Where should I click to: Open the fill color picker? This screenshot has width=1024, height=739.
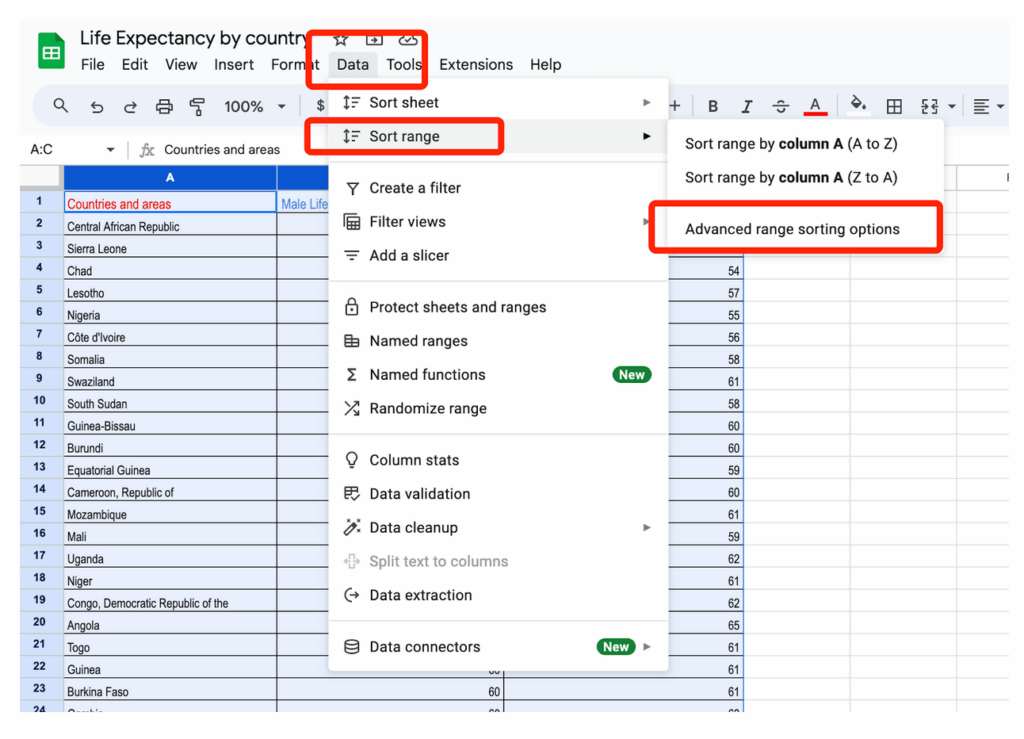[x=857, y=105]
